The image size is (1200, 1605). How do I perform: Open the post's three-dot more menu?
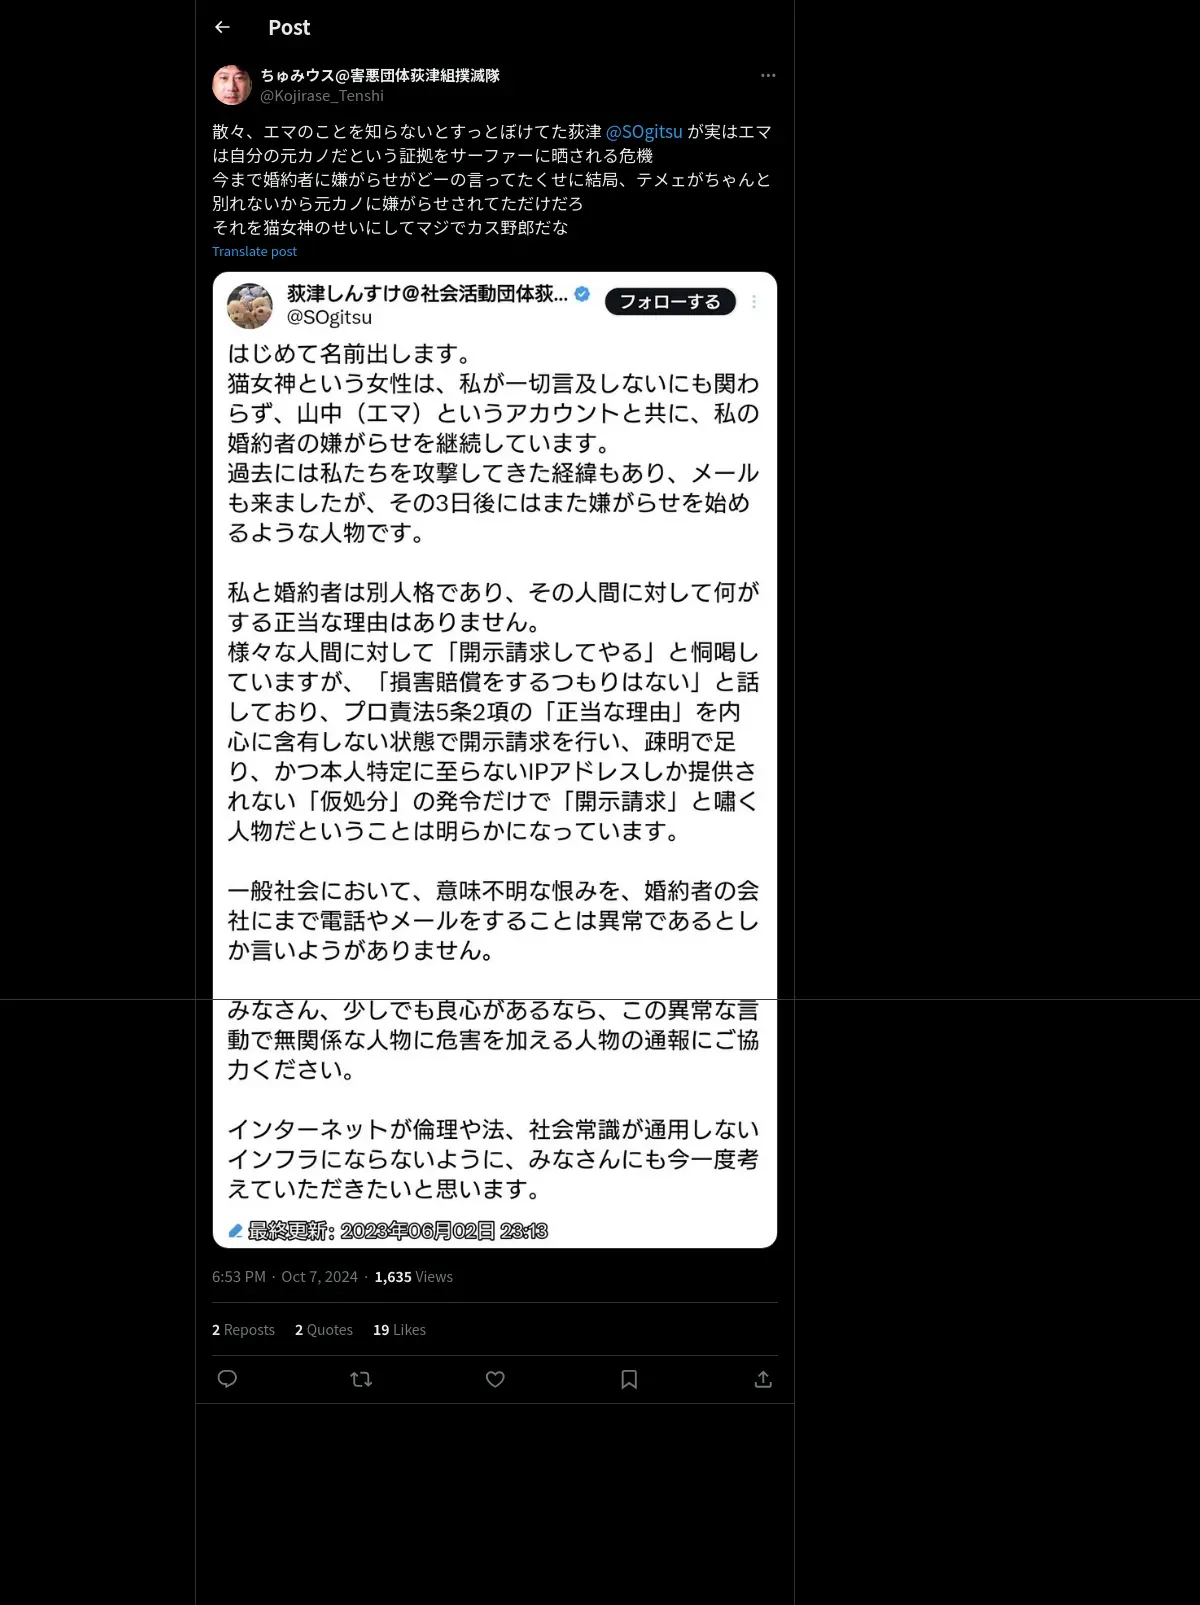point(768,75)
